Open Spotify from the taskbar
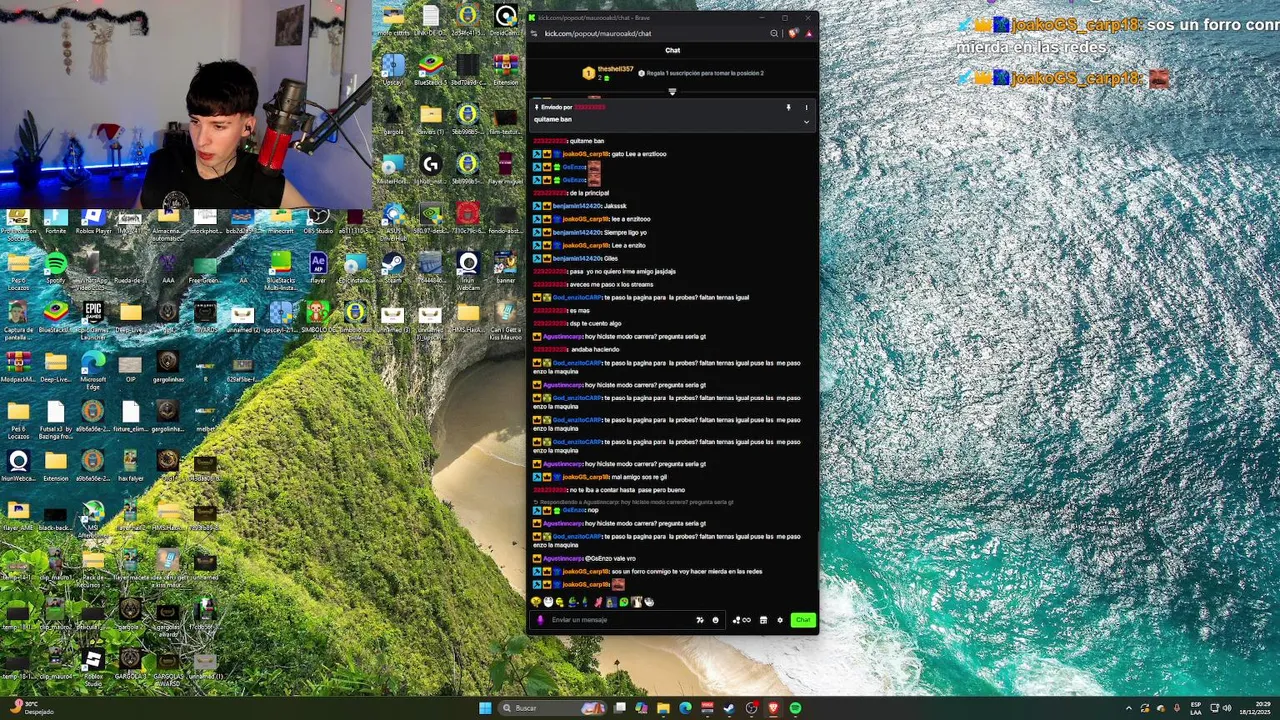 pos(795,708)
